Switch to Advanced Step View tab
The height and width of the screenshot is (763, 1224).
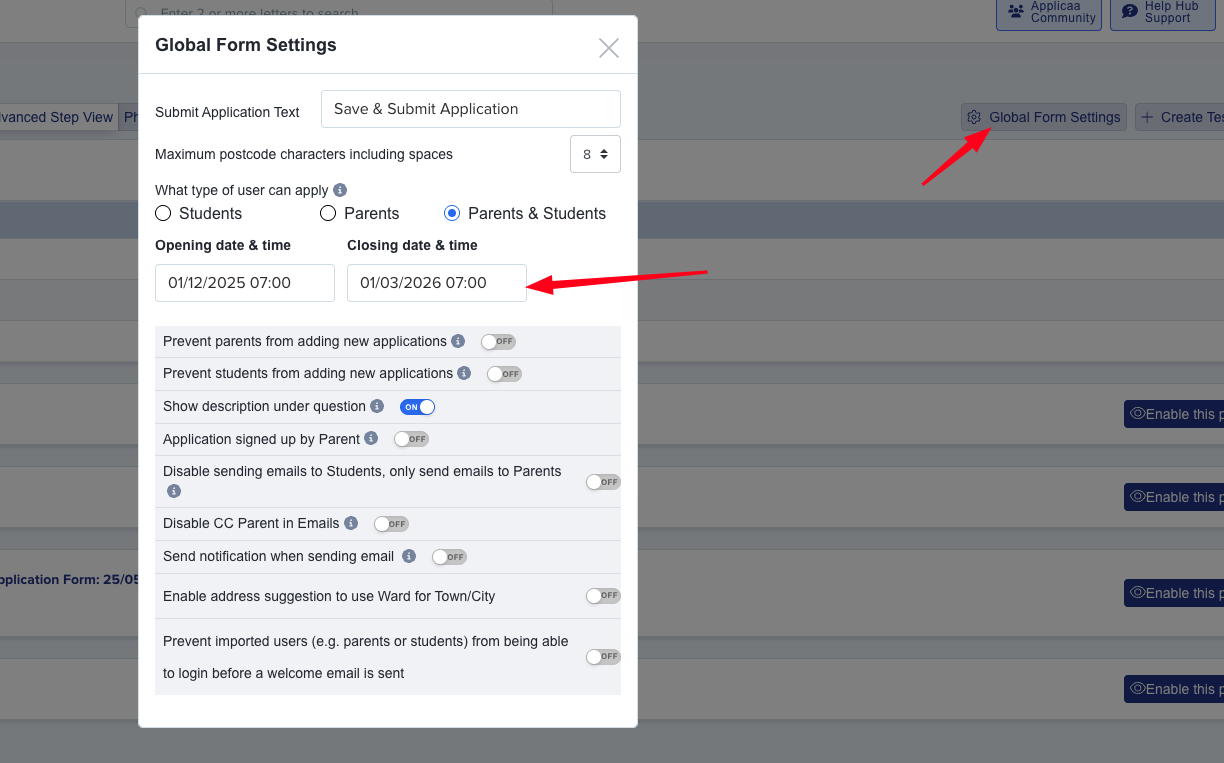(57, 117)
